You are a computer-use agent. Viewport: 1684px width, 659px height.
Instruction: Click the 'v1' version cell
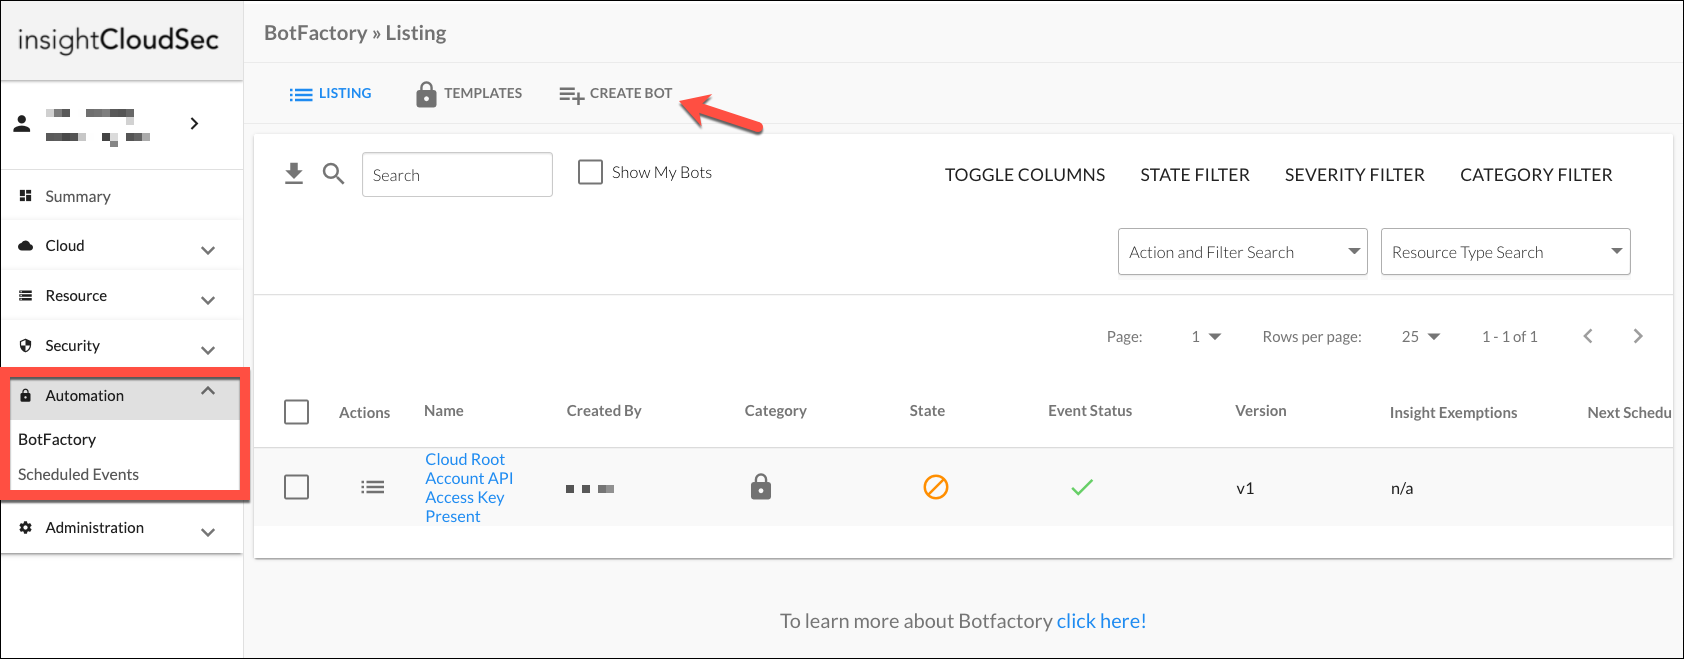[1245, 488]
